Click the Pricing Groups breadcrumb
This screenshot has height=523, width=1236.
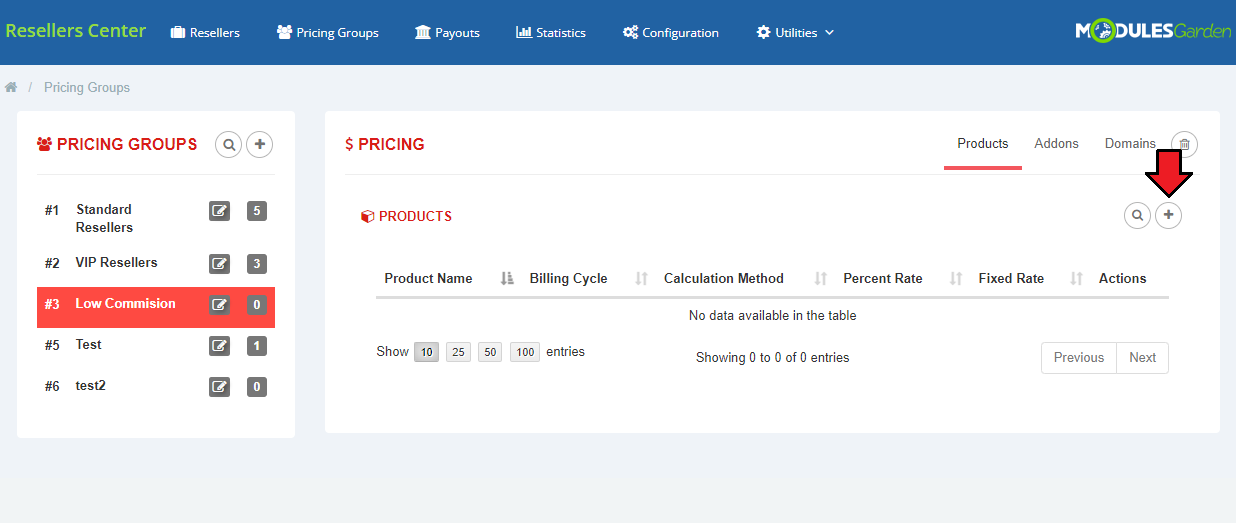pyautogui.click(x=87, y=88)
